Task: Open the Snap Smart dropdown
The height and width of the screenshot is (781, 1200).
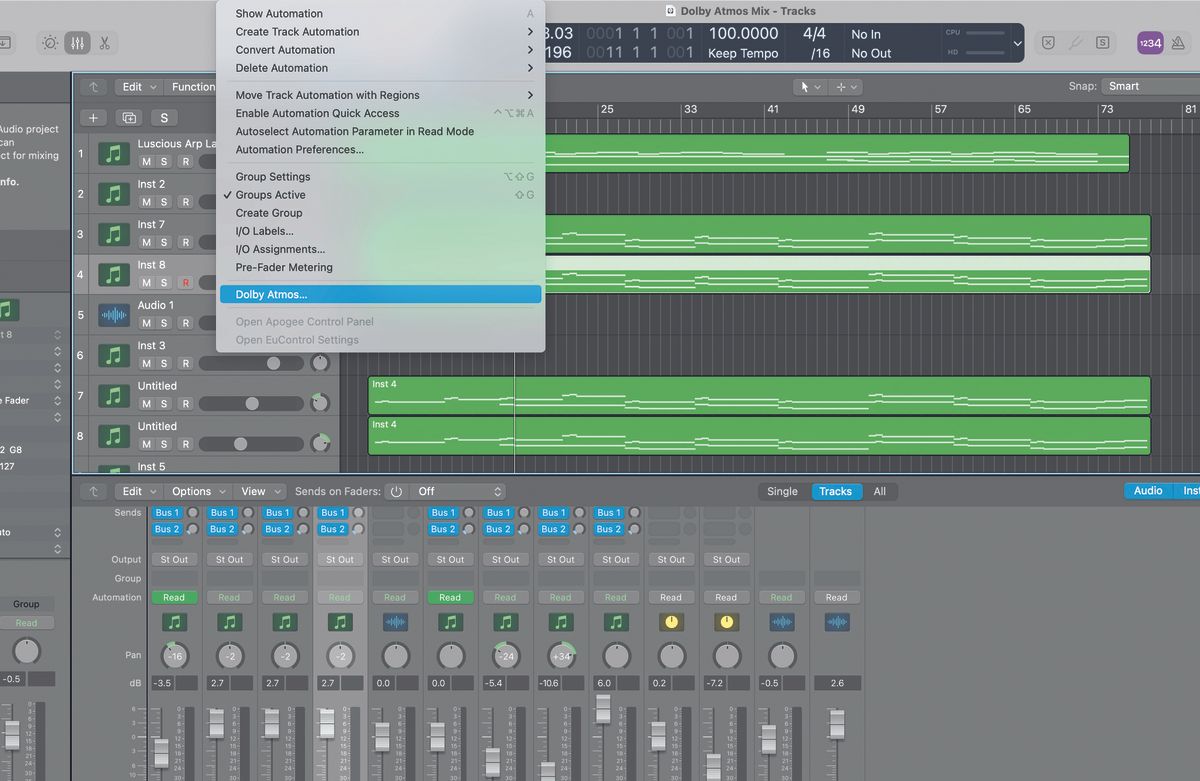Action: (1150, 86)
